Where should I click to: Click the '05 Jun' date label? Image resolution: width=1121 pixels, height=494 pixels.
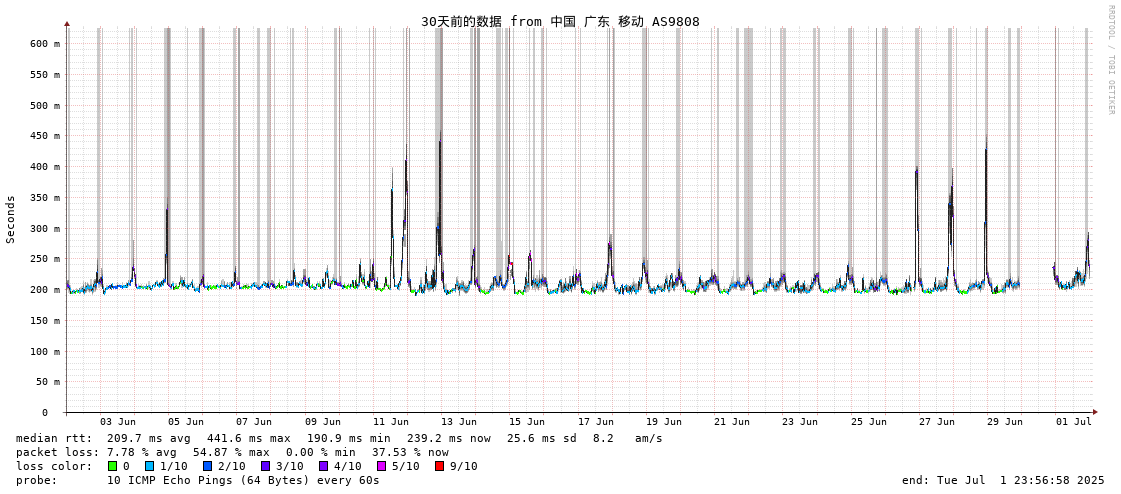click(x=186, y=422)
